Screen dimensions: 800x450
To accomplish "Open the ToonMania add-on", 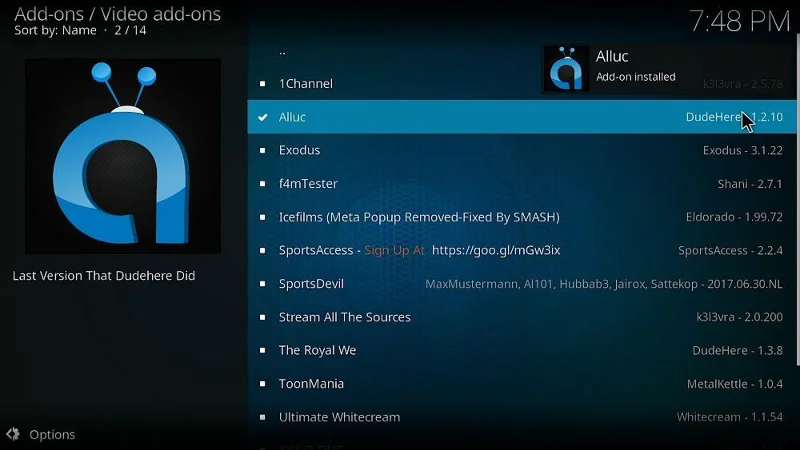I will (521, 384).
